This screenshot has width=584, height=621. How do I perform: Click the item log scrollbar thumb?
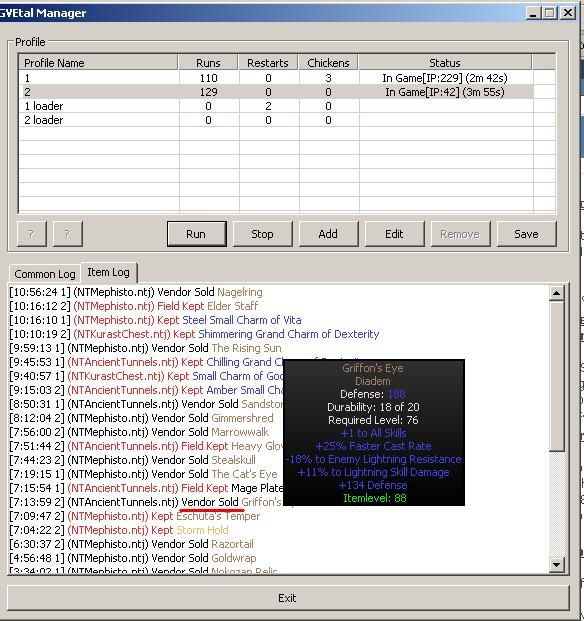[557, 376]
